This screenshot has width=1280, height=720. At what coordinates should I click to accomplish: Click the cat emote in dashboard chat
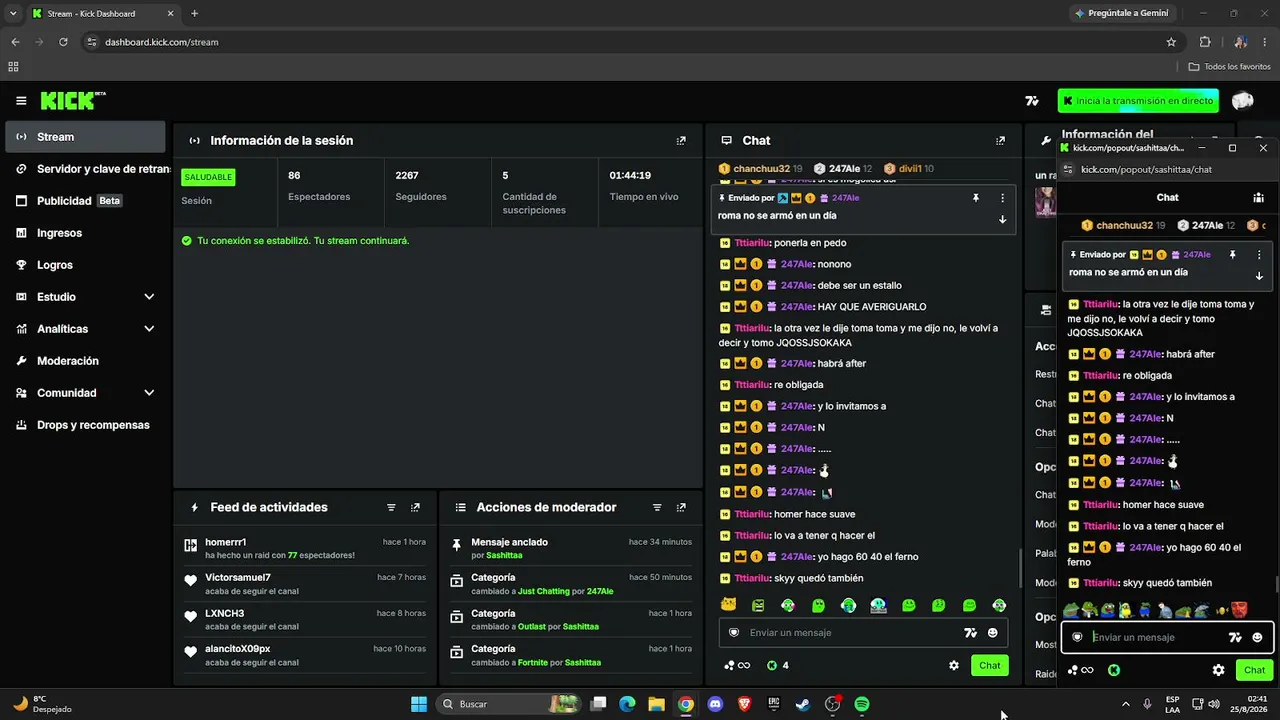click(x=729, y=605)
